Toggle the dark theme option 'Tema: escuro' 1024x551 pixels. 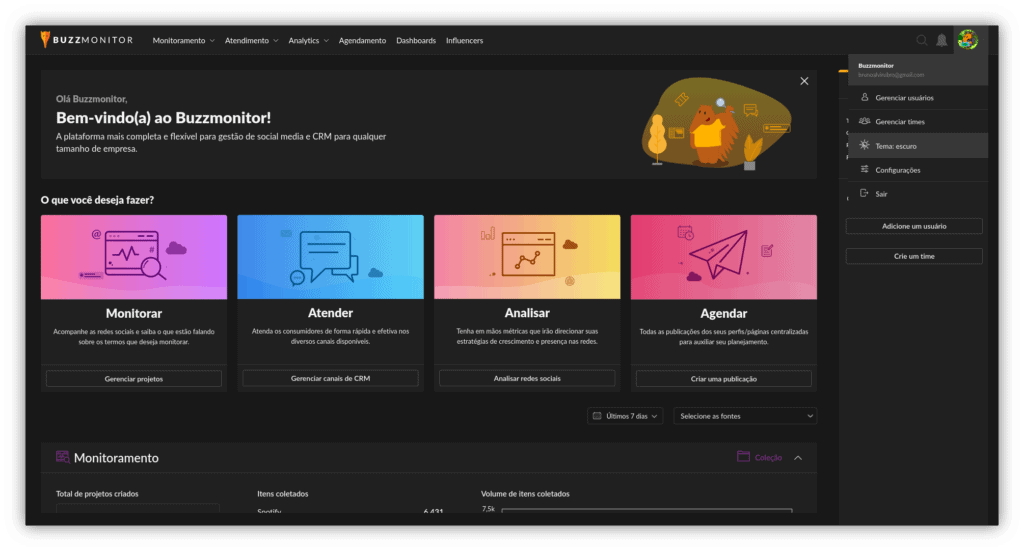pyautogui.click(x=895, y=146)
